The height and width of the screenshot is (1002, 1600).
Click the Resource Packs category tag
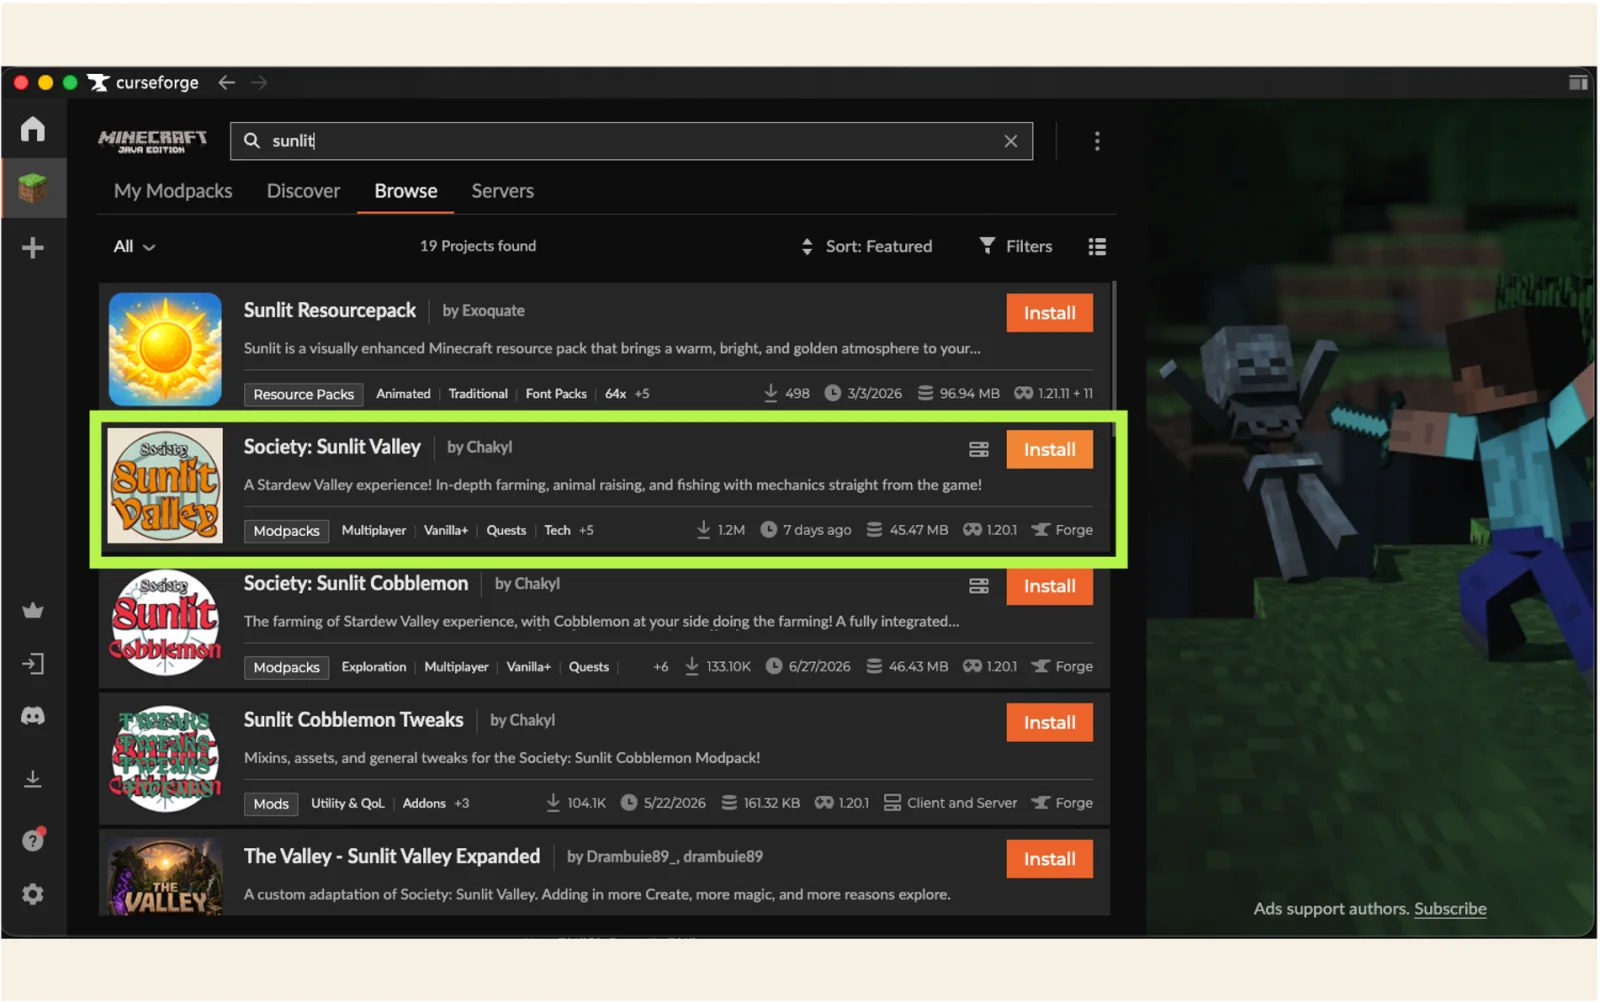click(304, 394)
